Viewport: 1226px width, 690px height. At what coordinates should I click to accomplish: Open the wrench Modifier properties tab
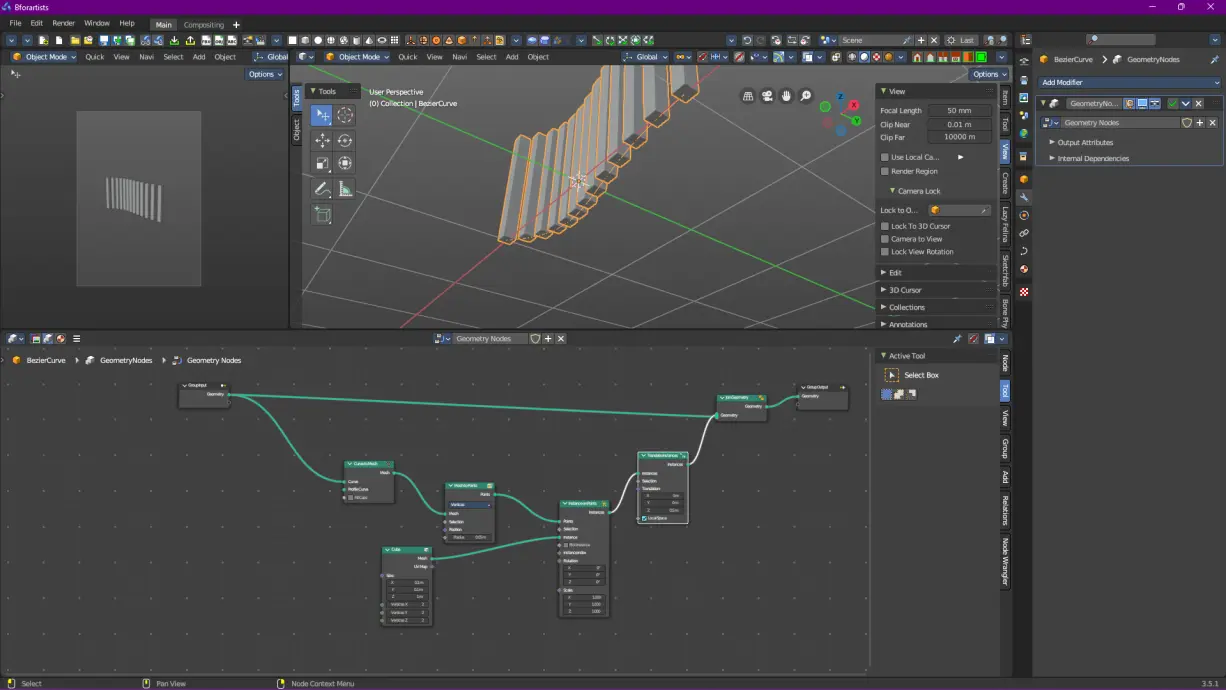1023,197
